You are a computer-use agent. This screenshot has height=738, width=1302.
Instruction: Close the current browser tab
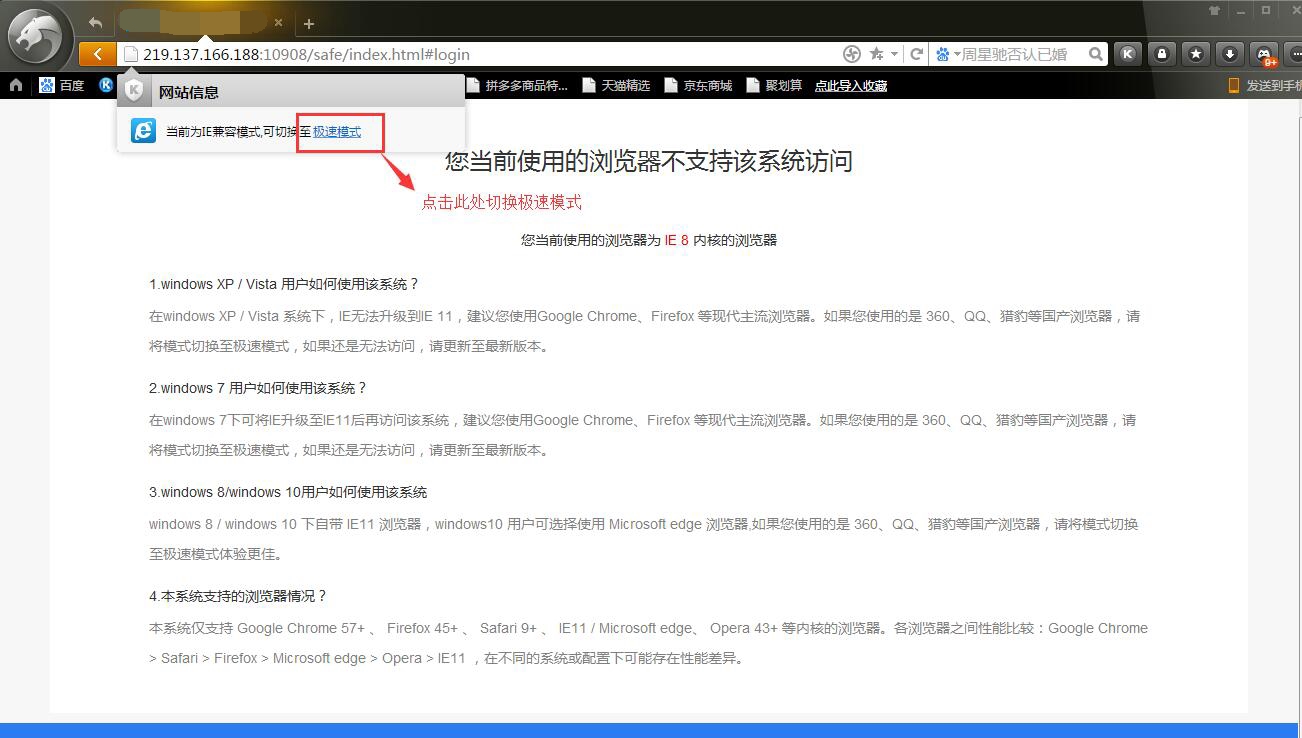click(x=278, y=22)
